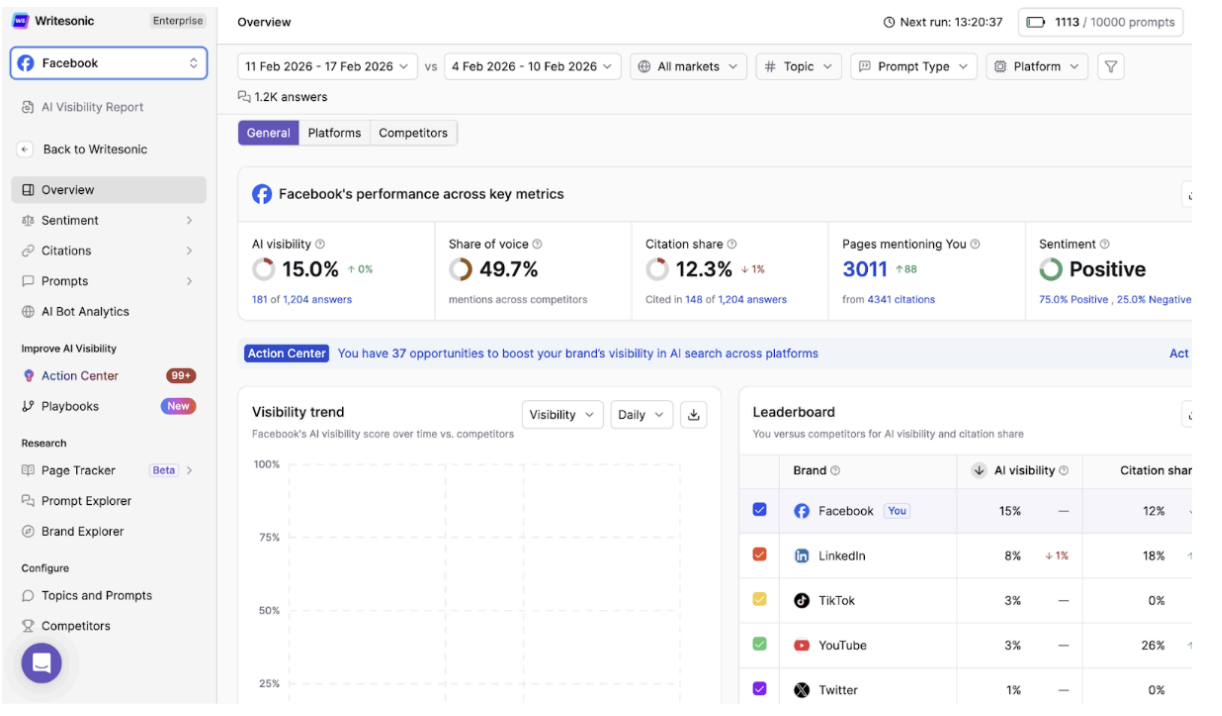Screen dimensions: 1222x716
Task: Expand the Prompt Type filter
Action: pyautogui.click(x=912, y=66)
